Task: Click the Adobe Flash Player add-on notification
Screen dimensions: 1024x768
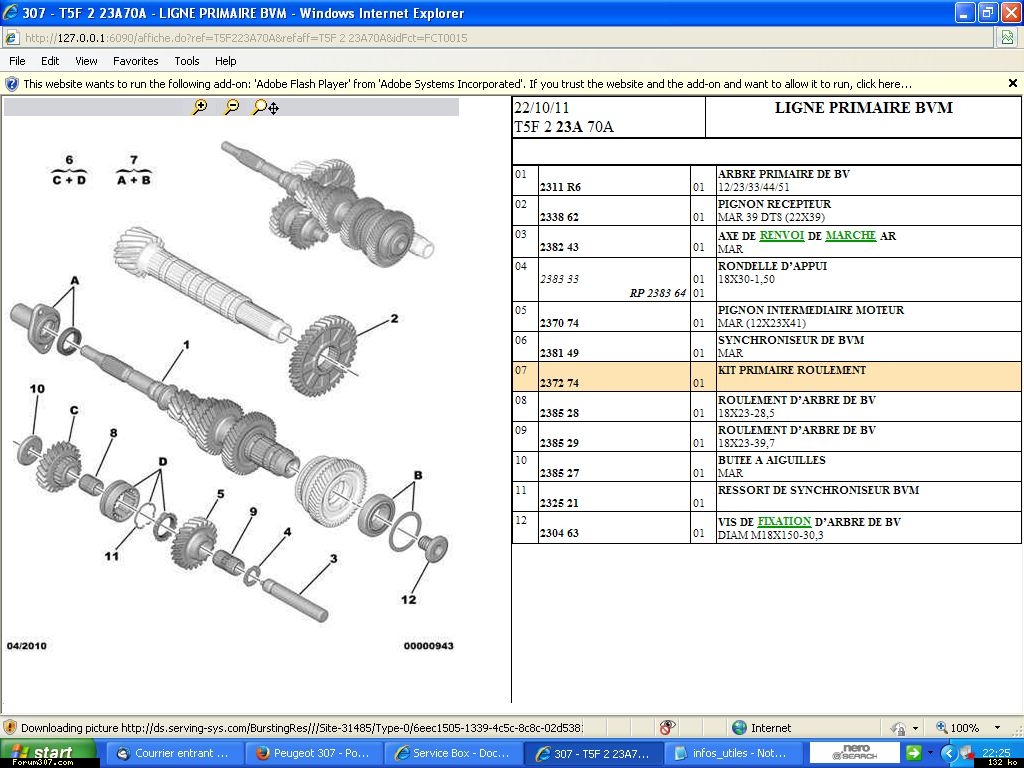Action: [467, 84]
